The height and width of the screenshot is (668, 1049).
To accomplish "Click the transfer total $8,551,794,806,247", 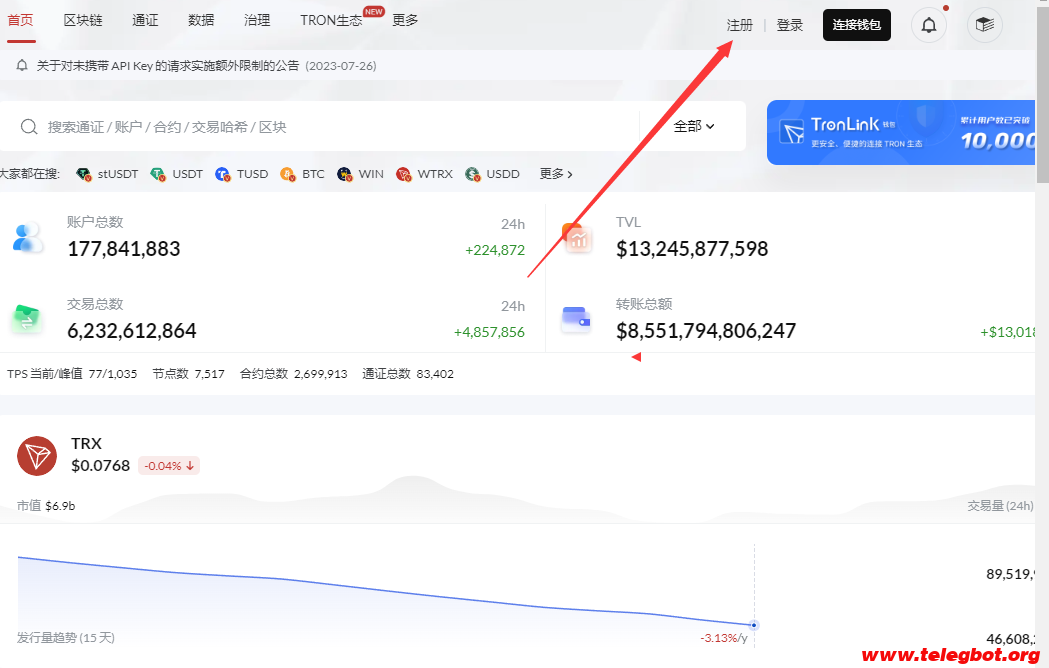I will (706, 331).
